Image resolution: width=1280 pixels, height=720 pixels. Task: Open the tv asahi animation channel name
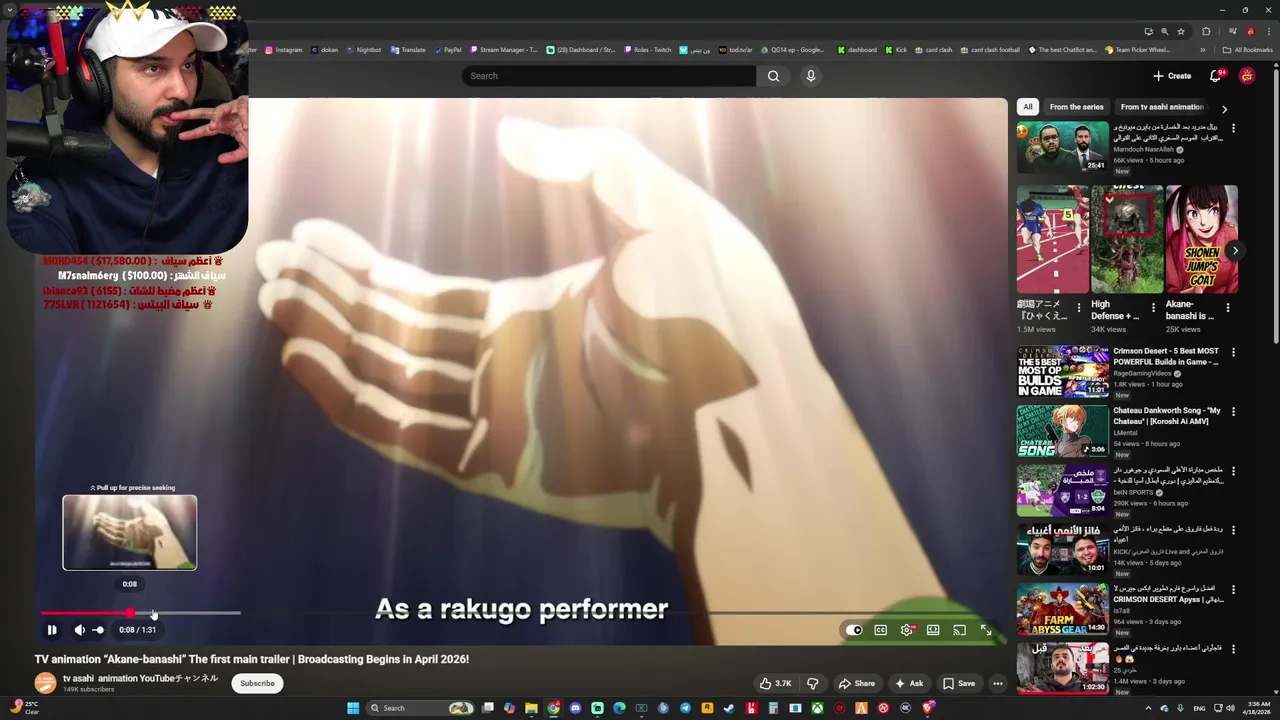(140, 678)
